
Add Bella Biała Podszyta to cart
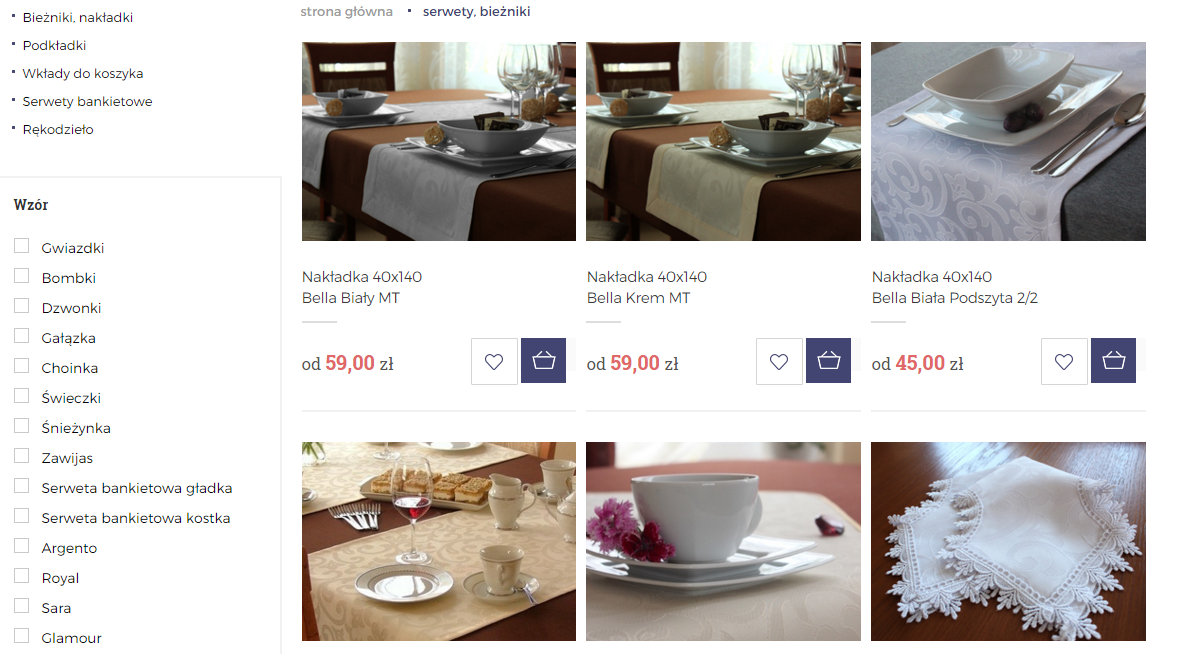pyautogui.click(x=1113, y=361)
